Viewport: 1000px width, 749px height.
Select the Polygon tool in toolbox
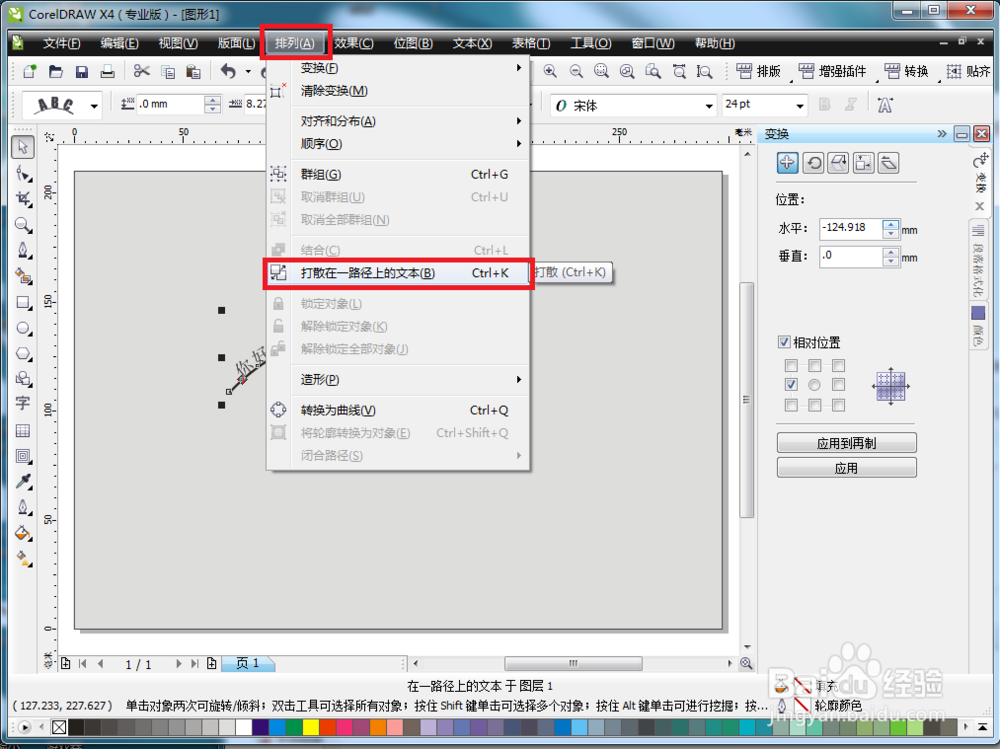click(23, 353)
